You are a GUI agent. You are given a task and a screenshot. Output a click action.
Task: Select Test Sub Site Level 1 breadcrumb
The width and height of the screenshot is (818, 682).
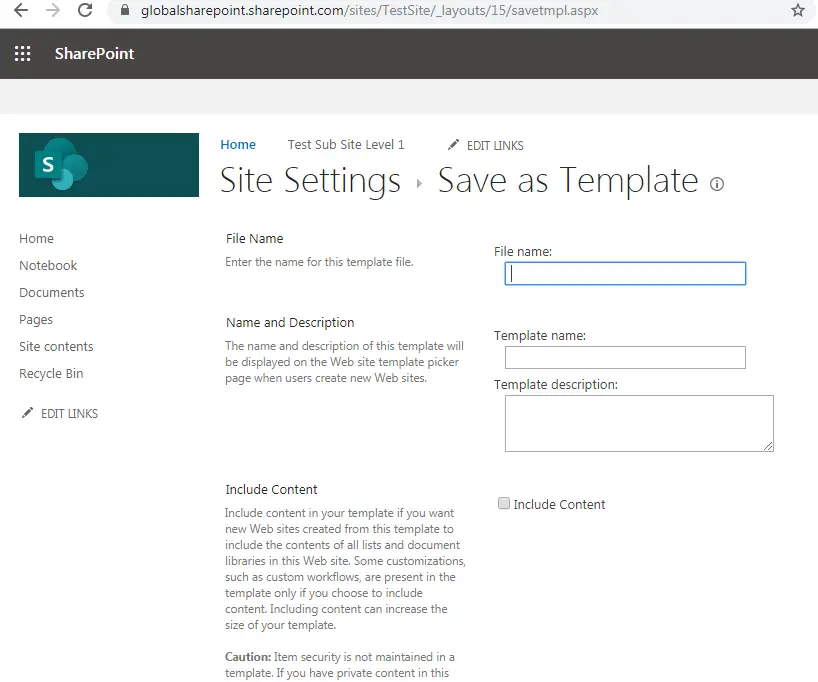point(346,144)
